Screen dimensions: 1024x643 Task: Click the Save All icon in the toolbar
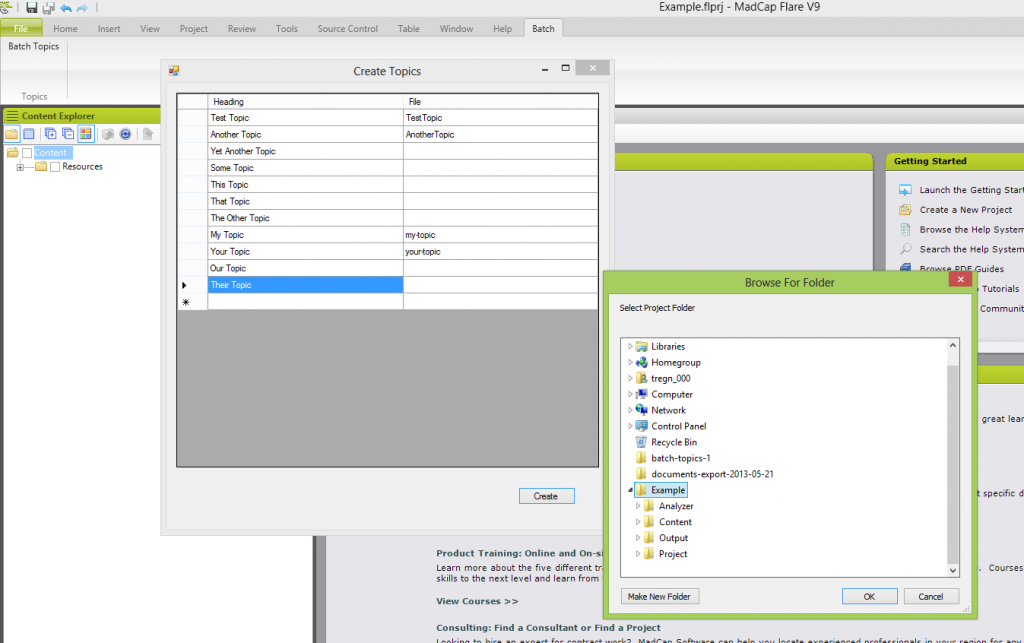point(48,8)
